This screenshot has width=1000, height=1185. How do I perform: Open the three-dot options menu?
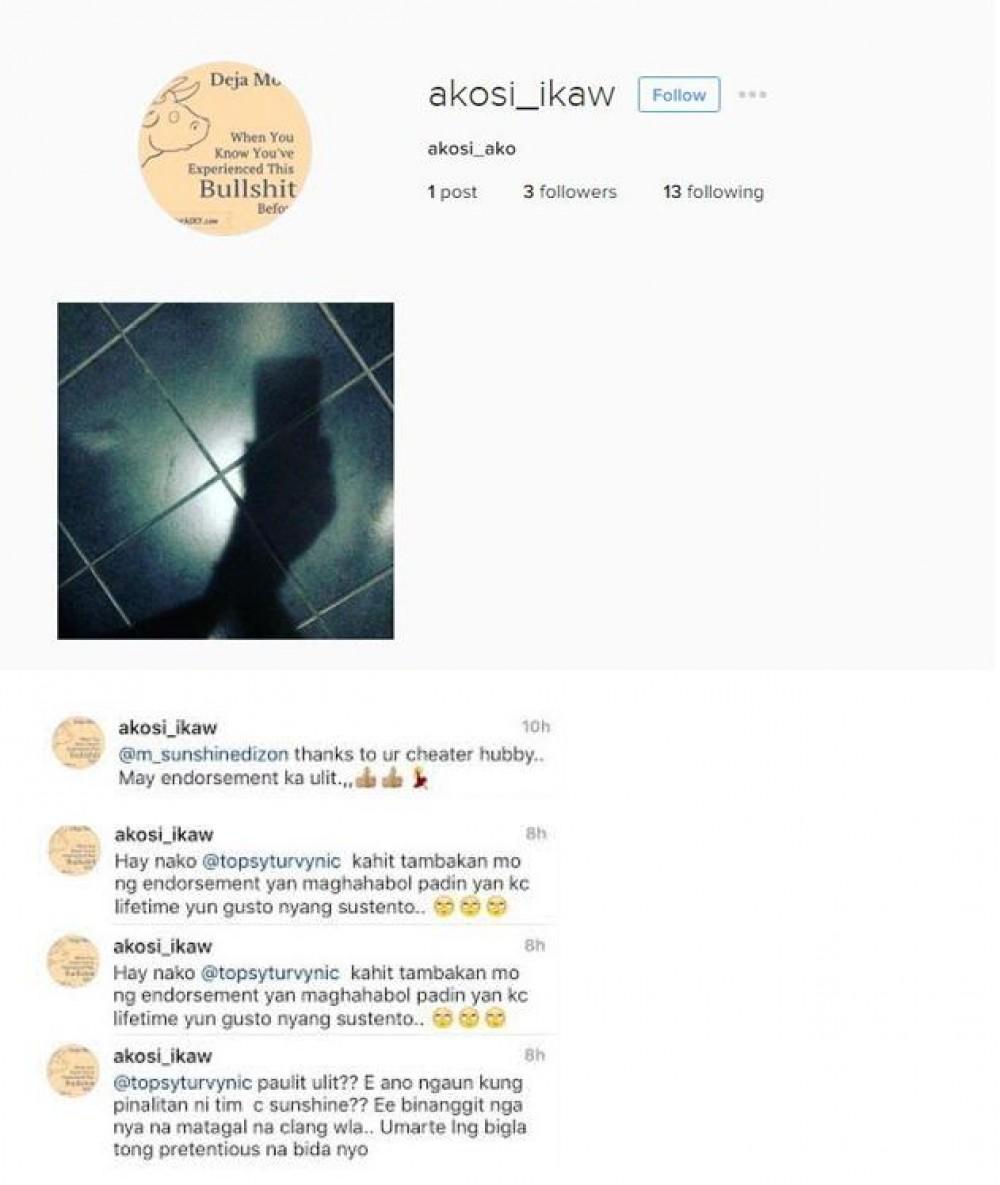[x=752, y=94]
